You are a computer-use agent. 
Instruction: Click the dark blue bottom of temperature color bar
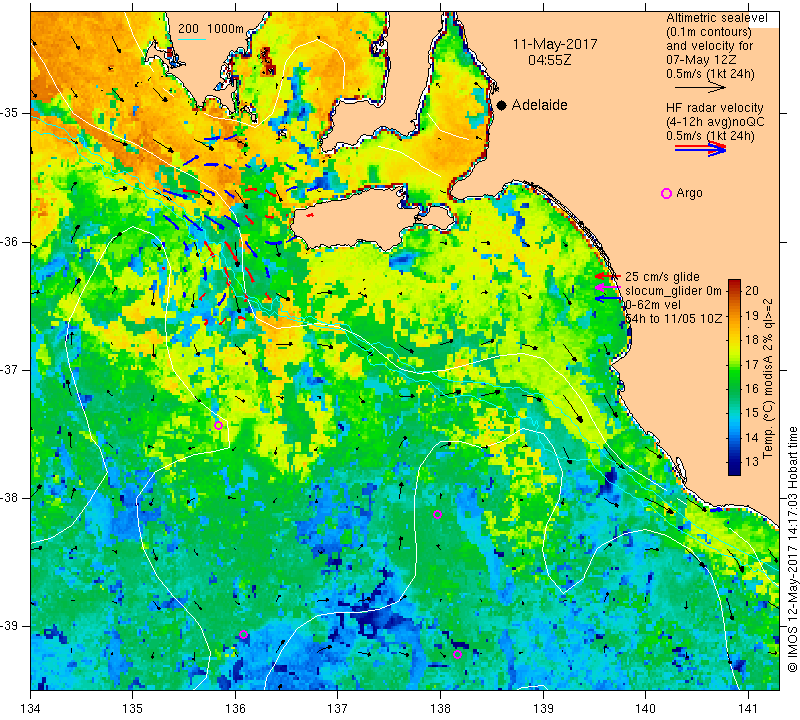tap(734, 471)
